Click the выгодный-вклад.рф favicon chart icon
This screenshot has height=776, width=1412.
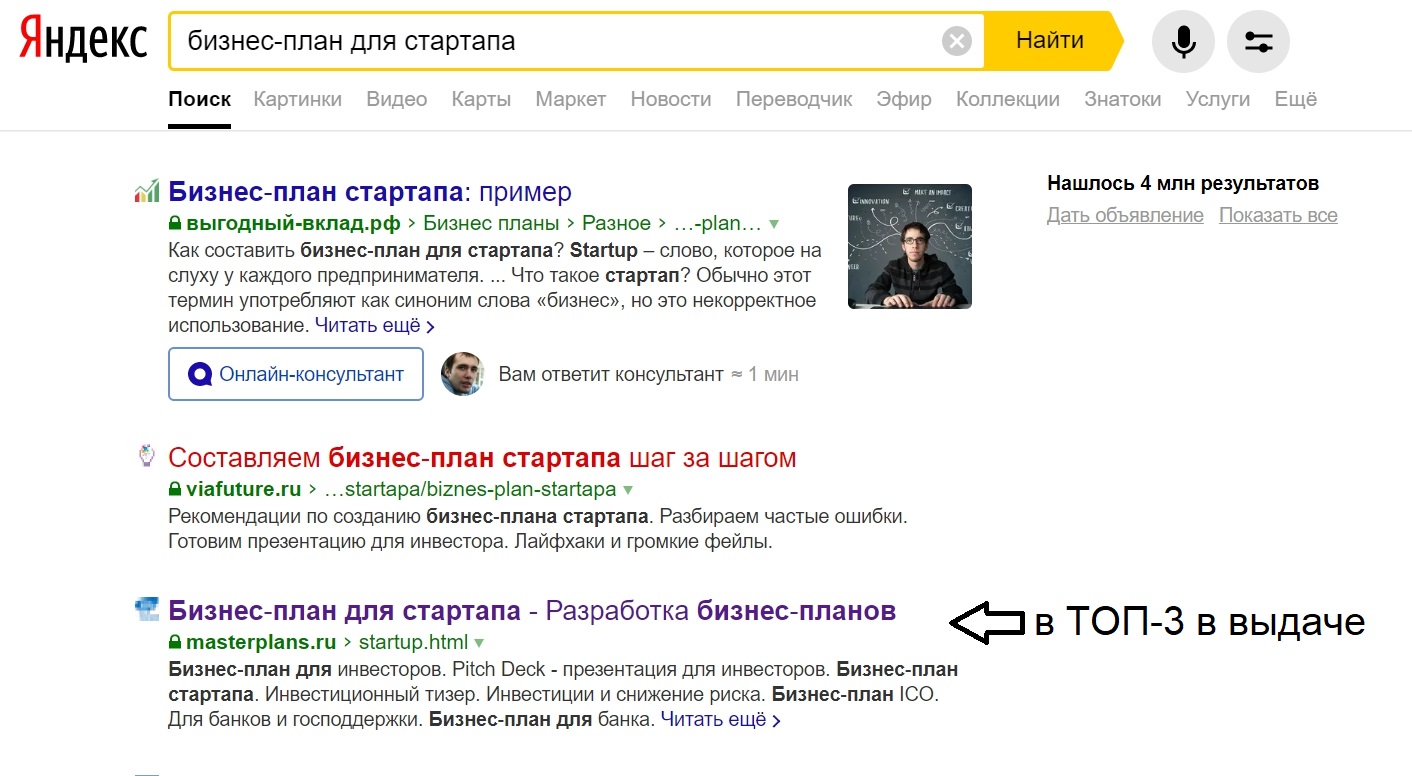(147, 191)
